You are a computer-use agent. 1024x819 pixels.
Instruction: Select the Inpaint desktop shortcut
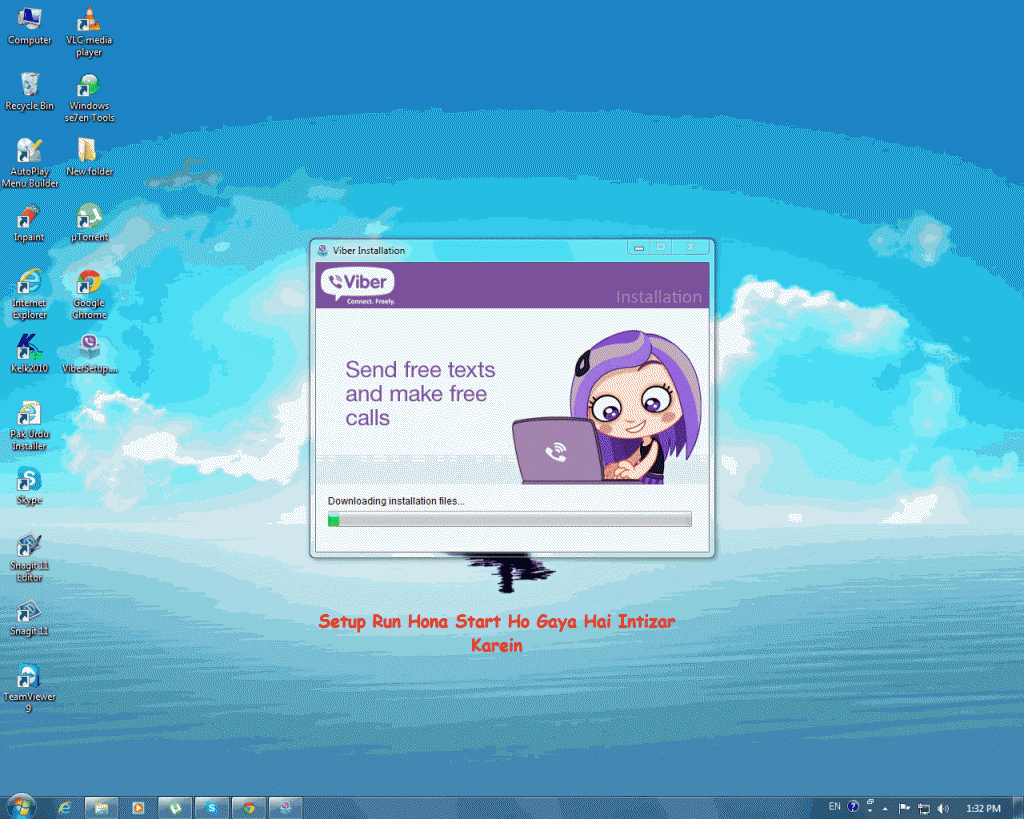[x=29, y=223]
